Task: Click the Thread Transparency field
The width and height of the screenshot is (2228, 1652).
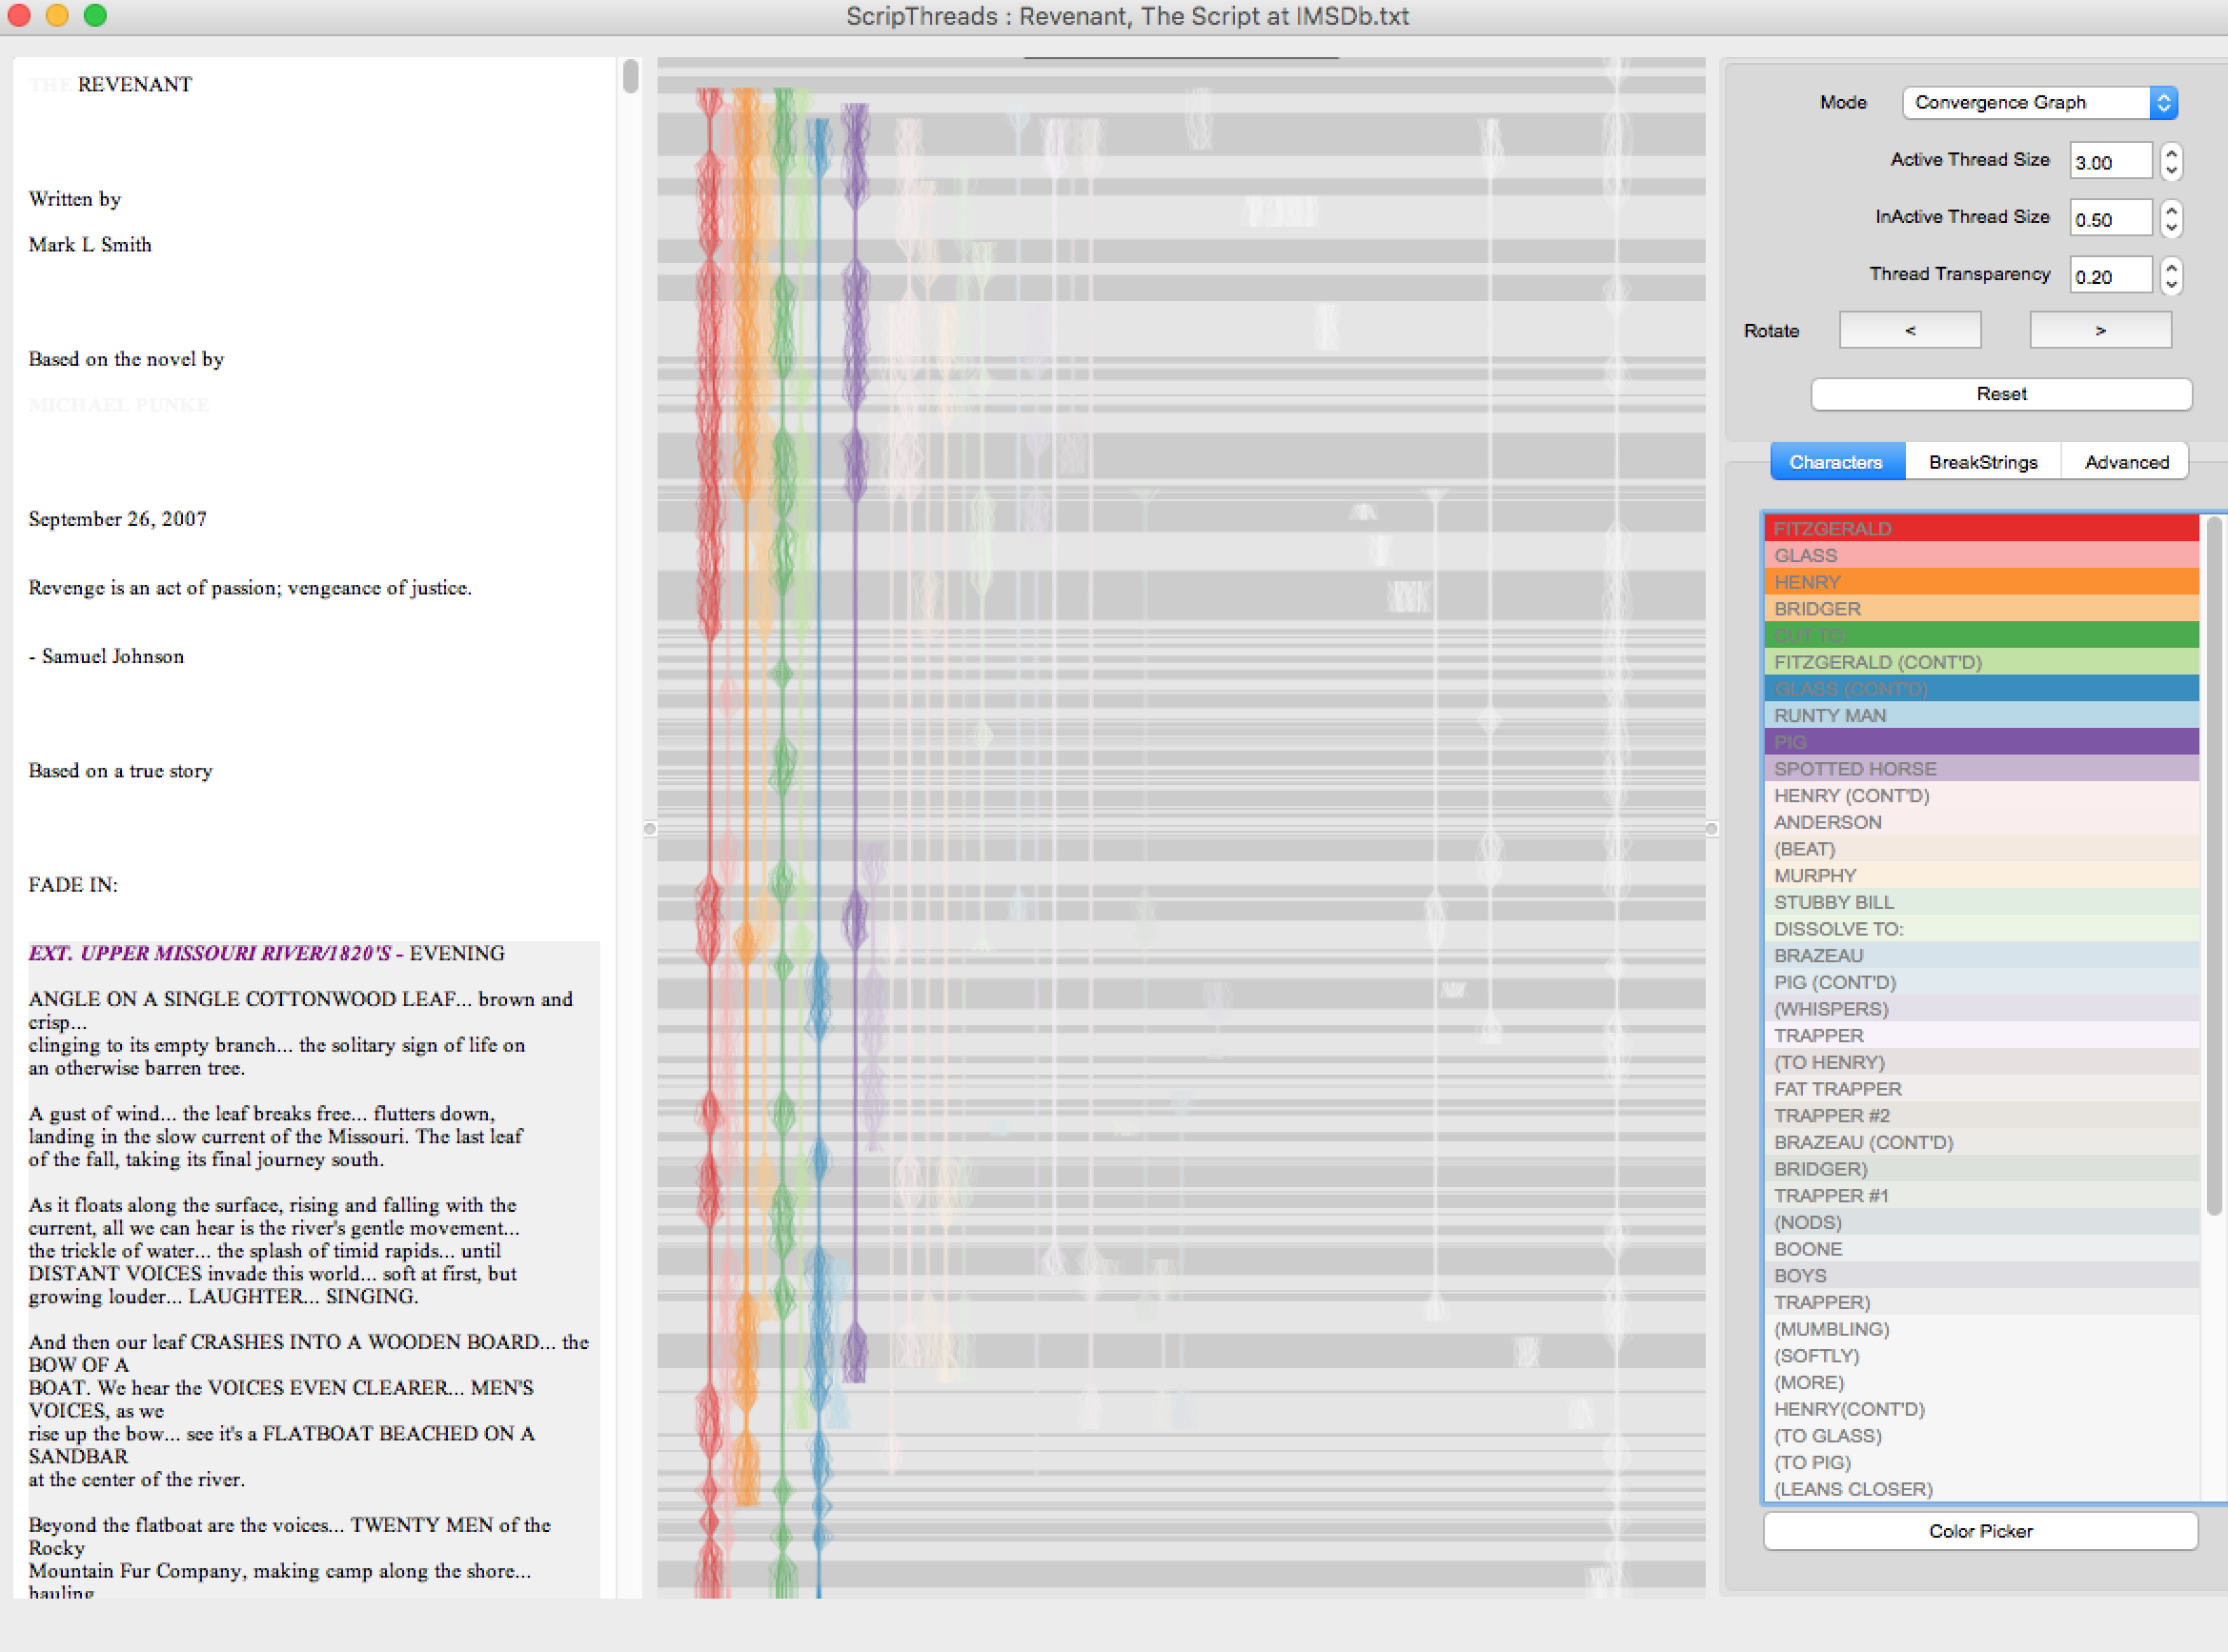Action: [x=2110, y=275]
